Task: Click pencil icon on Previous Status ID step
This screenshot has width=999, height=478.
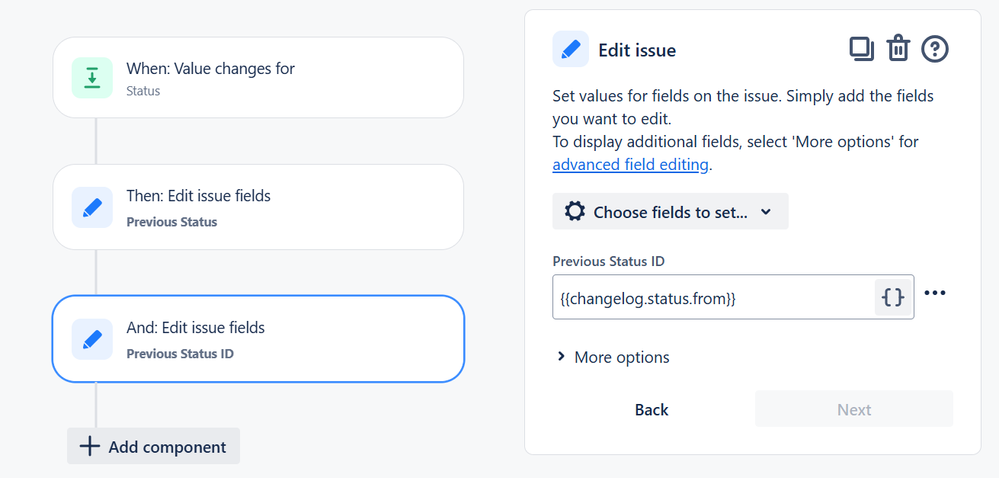Action: 92,340
